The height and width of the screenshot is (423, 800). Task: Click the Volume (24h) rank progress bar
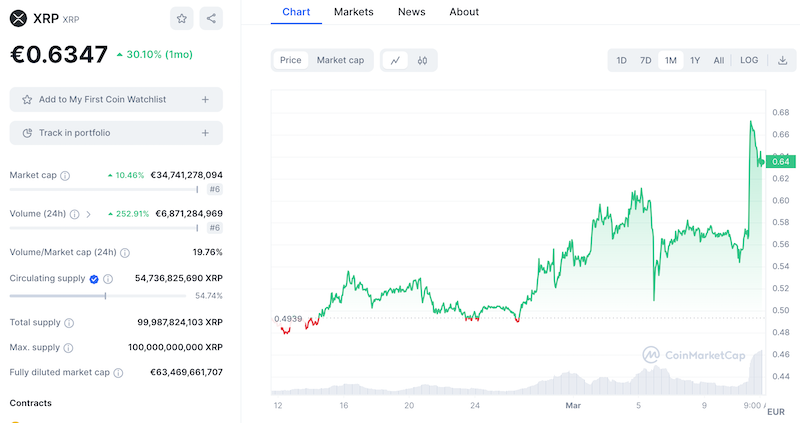pos(104,228)
